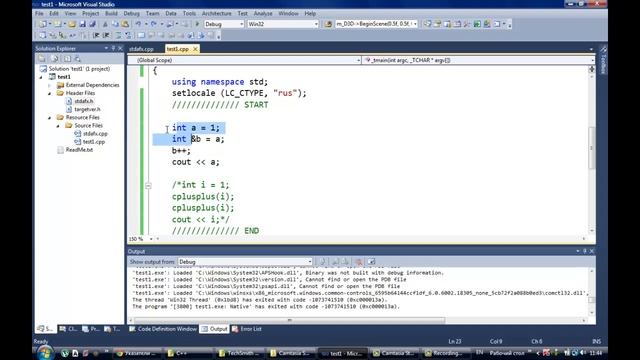Click the Output panel horizontal scrollbar
Image resolution: width=640 pixels, height=360 pixels.
[289, 320]
